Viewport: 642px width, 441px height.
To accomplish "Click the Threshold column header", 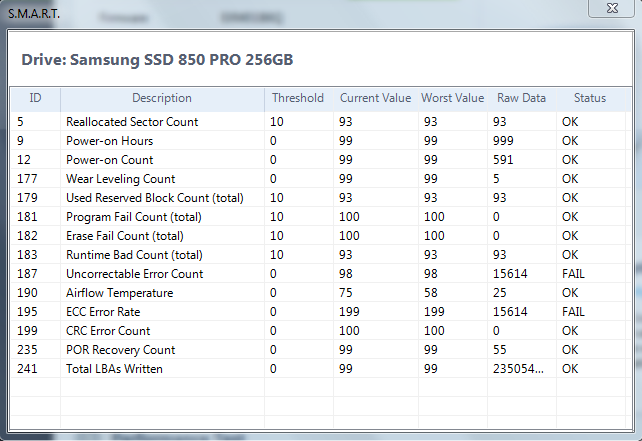I will click(298, 98).
